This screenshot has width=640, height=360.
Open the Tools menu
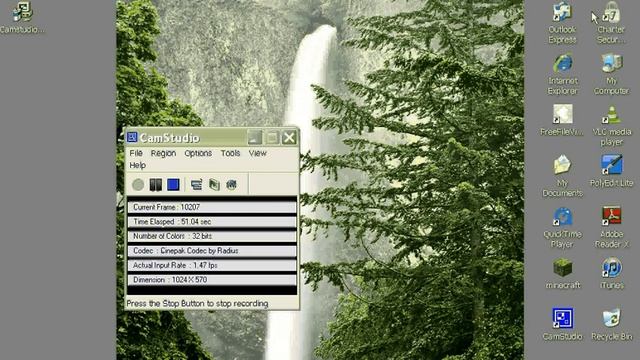230,153
